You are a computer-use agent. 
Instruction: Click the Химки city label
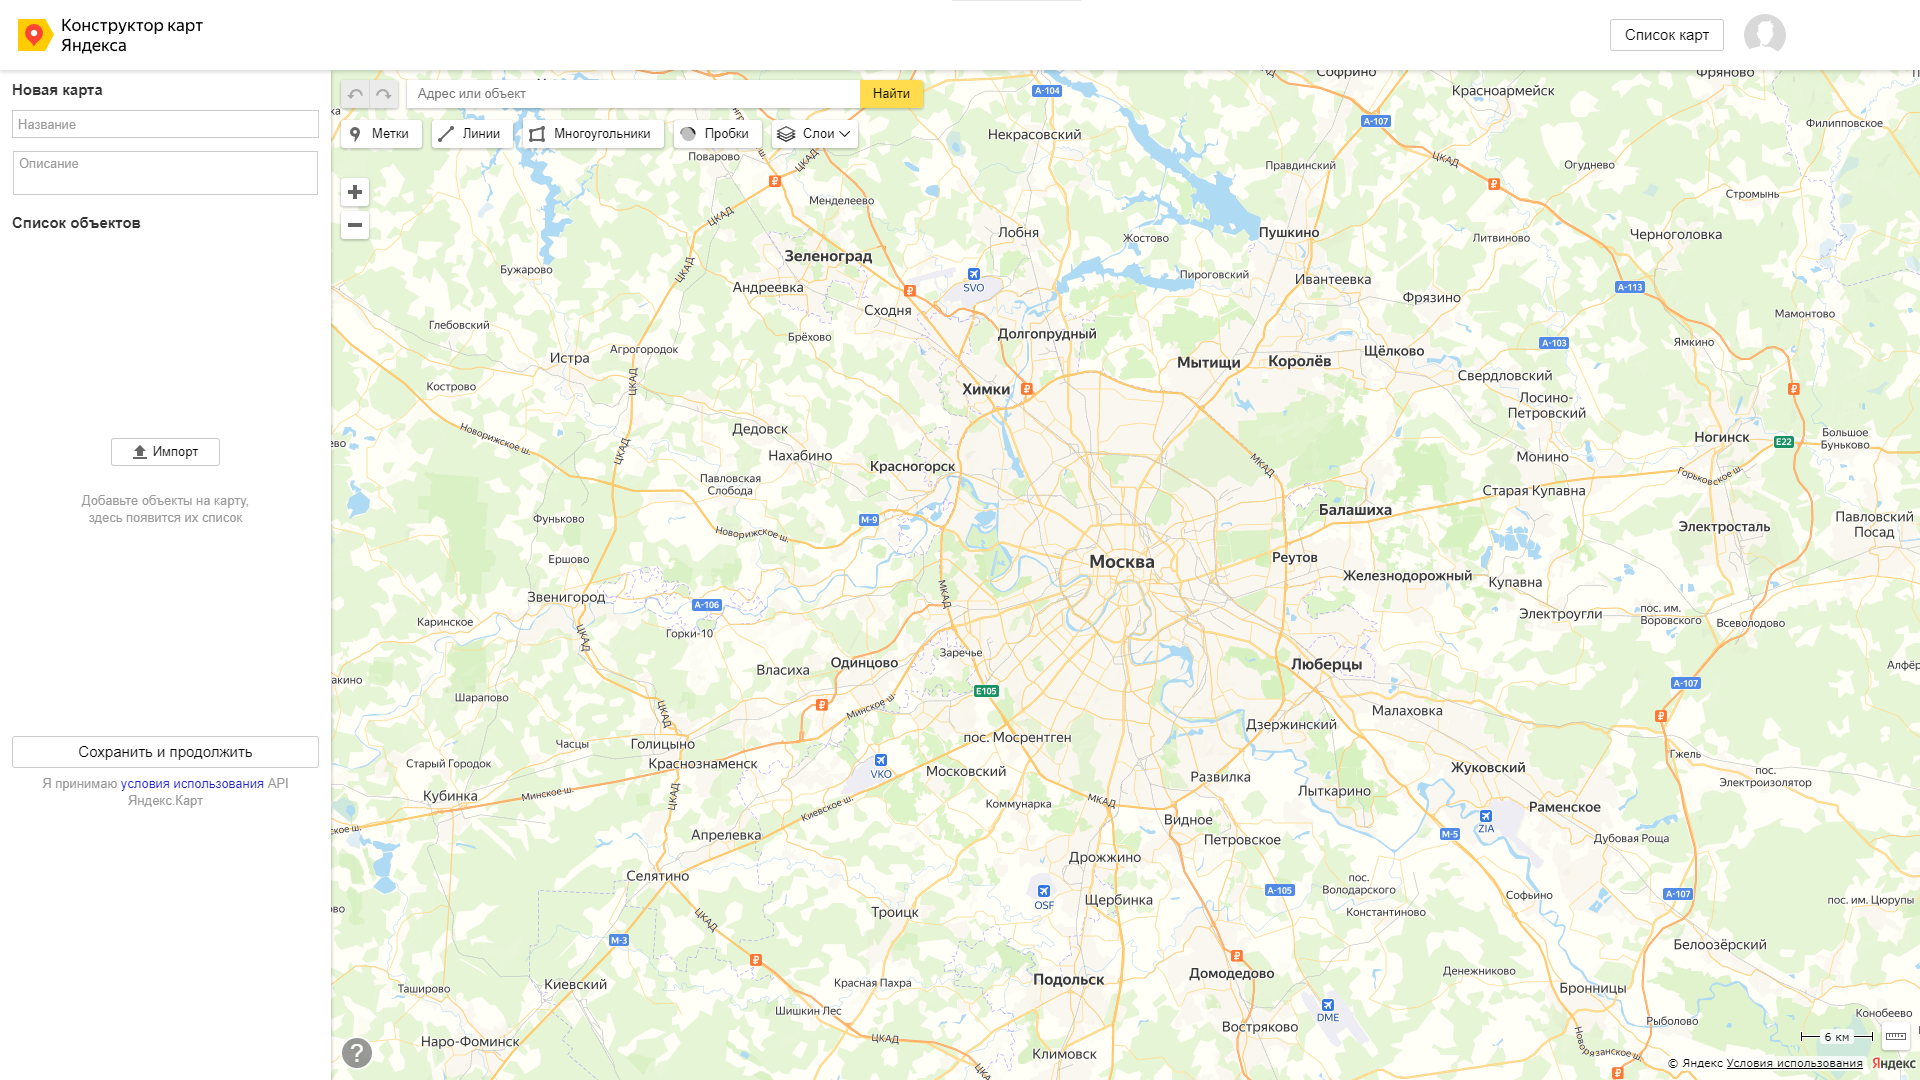point(986,390)
